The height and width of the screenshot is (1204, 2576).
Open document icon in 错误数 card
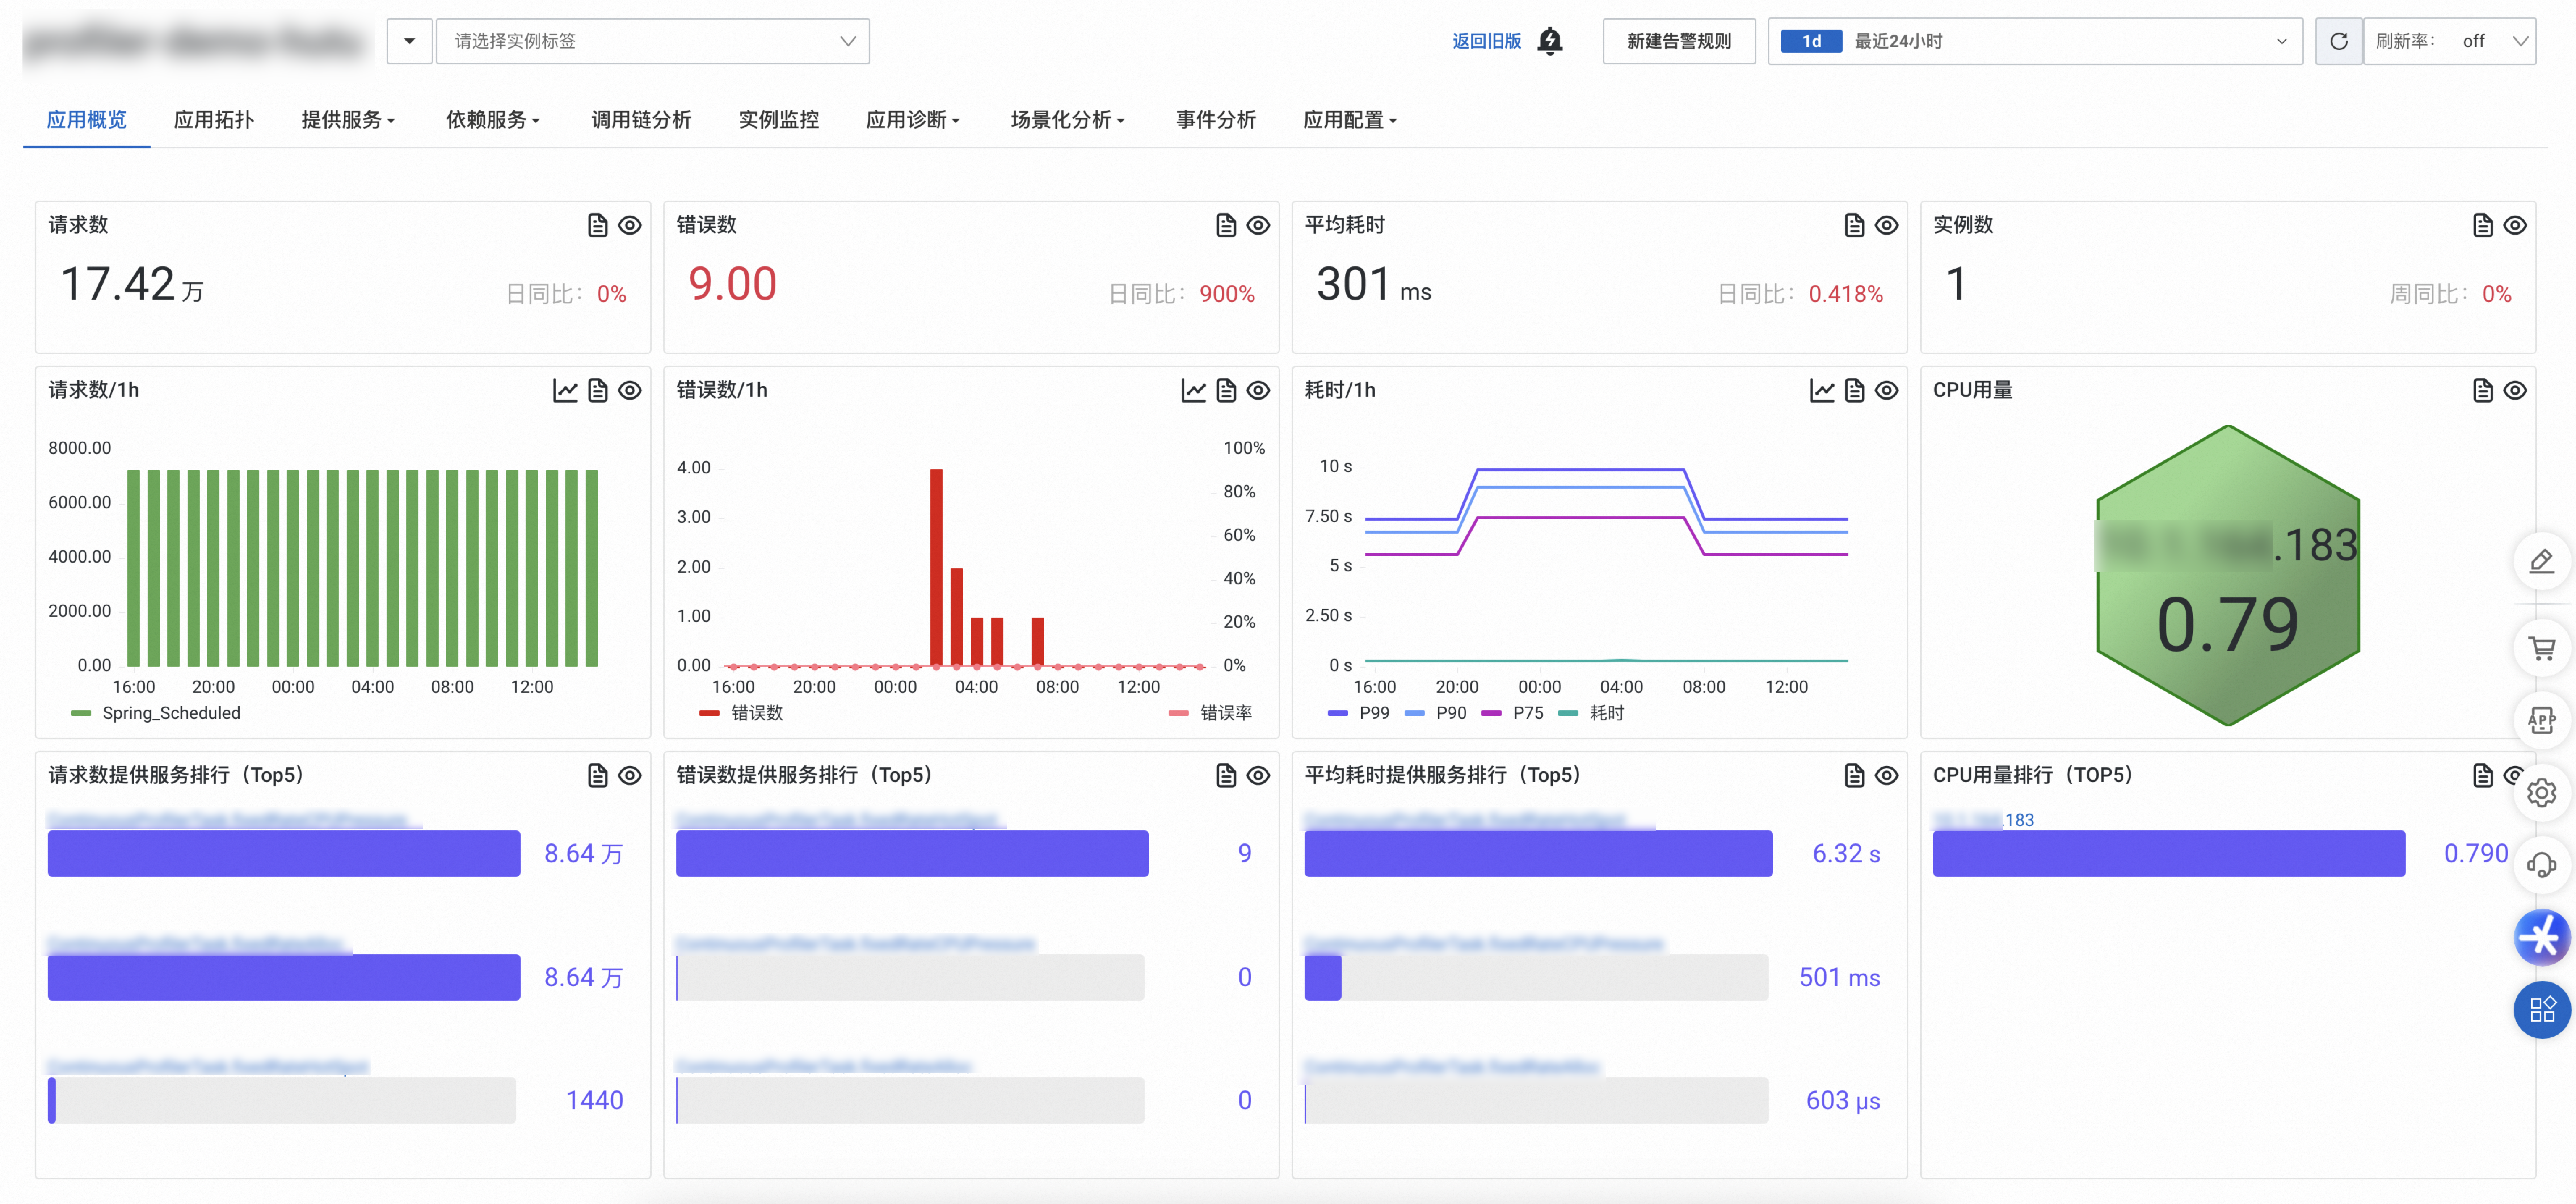point(1226,225)
